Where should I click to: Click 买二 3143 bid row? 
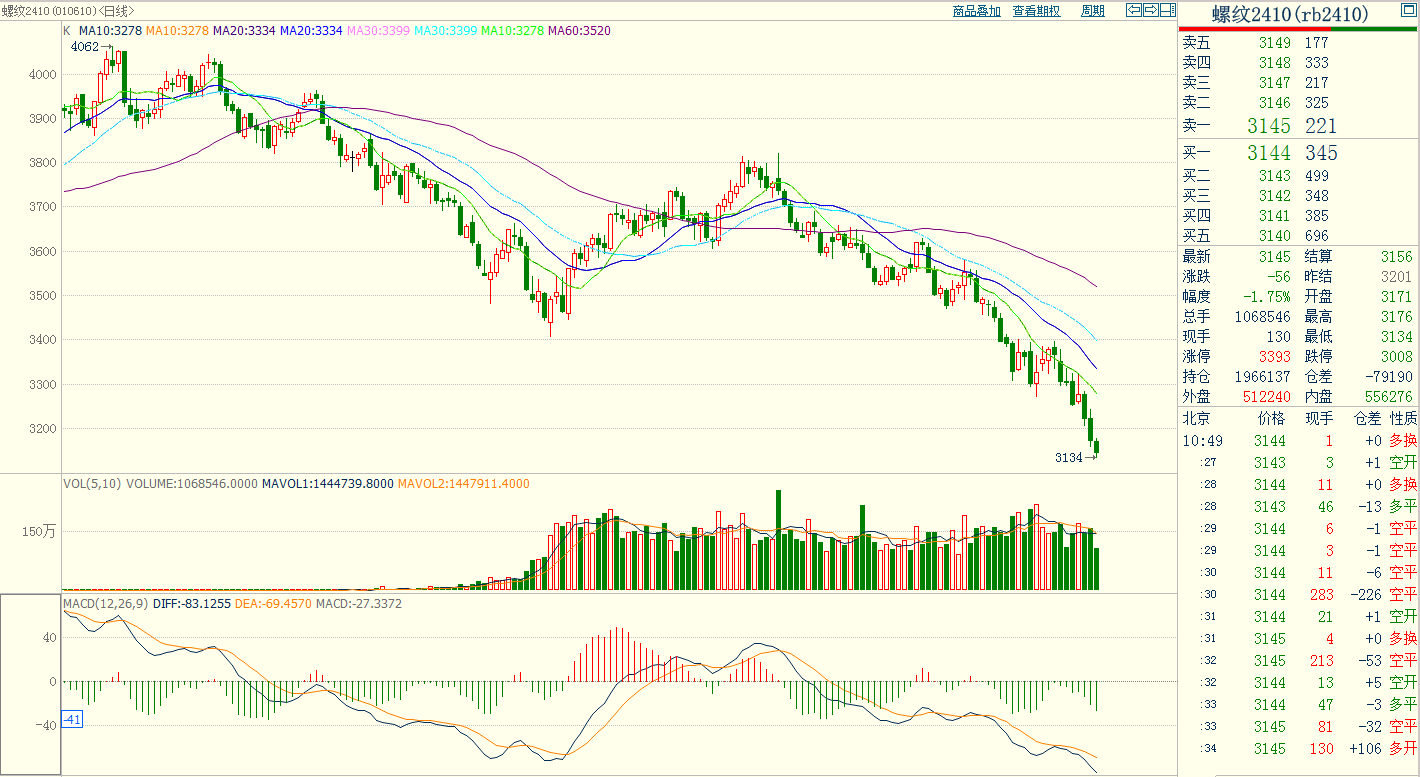(1299, 176)
